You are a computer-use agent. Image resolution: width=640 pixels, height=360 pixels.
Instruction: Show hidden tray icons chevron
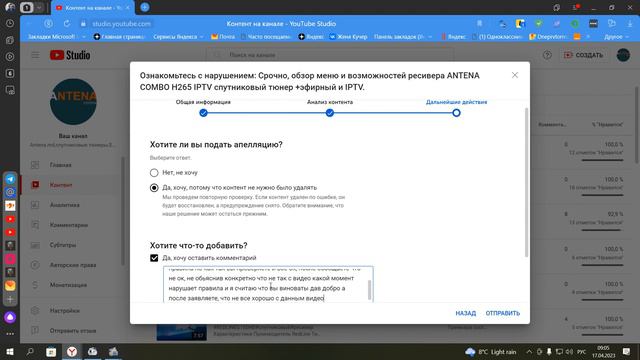pyautogui.click(x=529, y=352)
